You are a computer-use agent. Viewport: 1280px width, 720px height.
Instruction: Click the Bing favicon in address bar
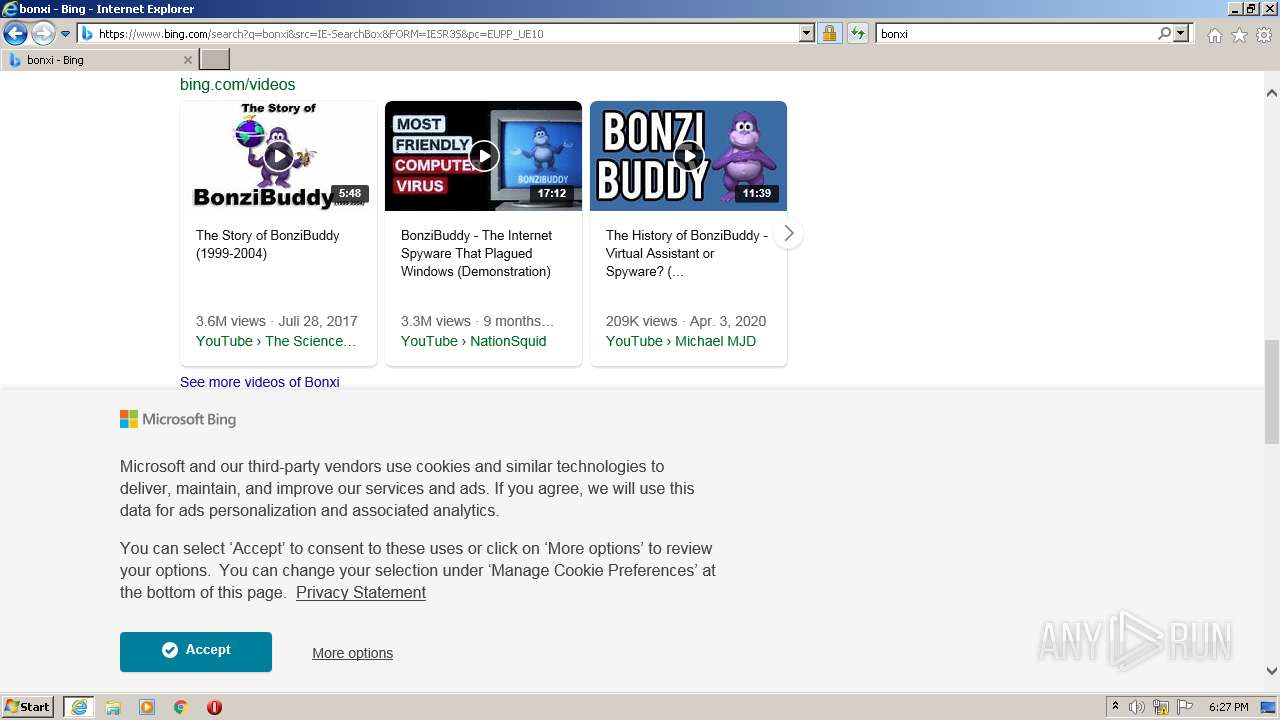pyautogui.click(x=87, y=34)
